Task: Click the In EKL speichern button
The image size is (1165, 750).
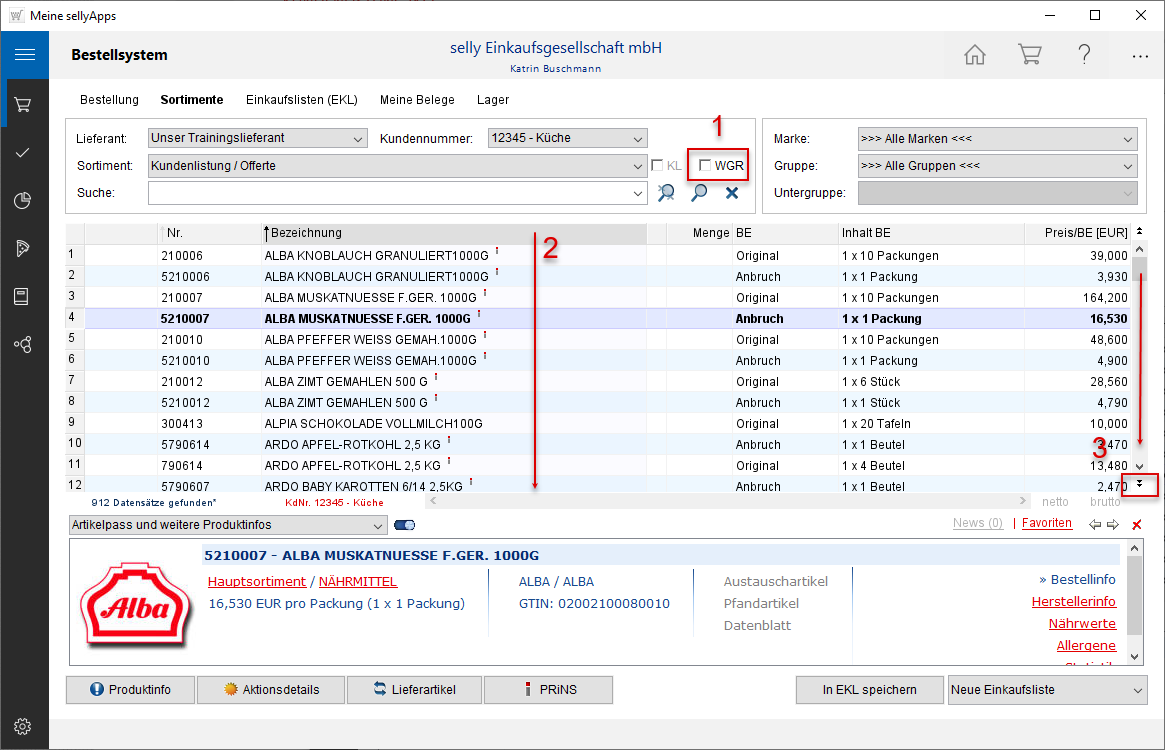Action: (x=869, y=690)
